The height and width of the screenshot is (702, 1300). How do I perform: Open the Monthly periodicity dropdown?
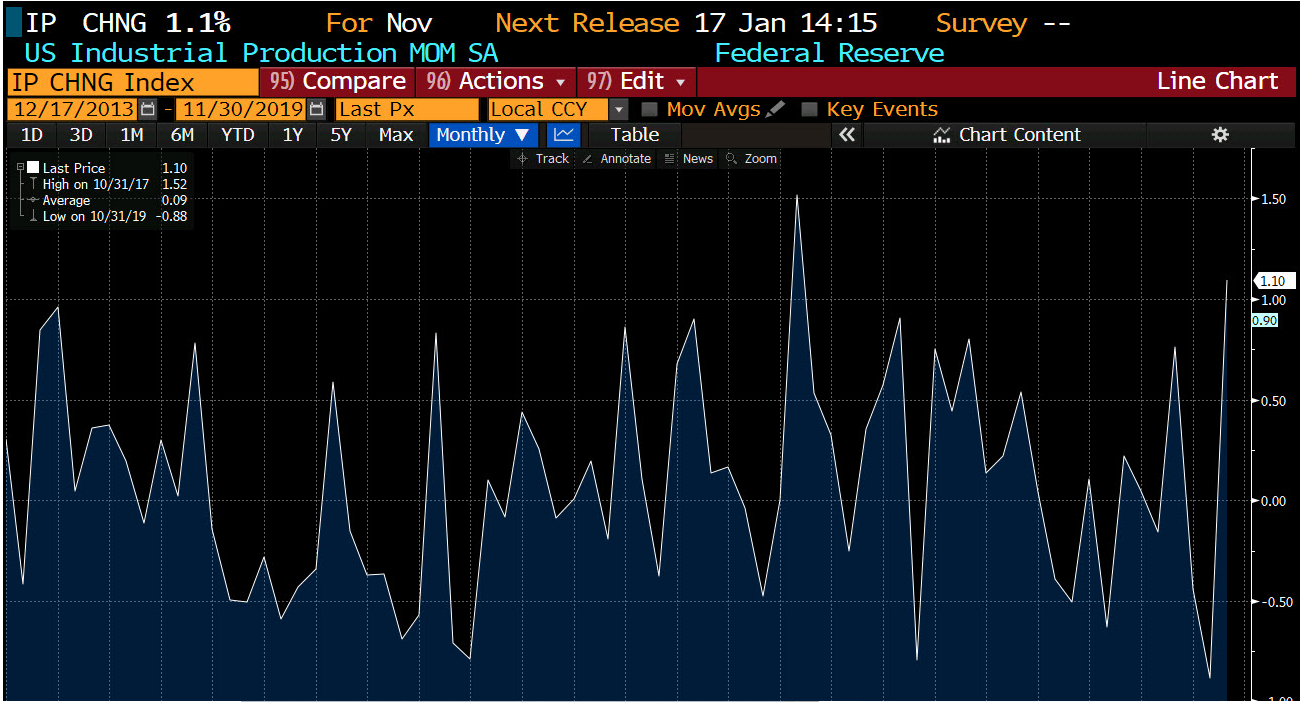pos(483,134)
